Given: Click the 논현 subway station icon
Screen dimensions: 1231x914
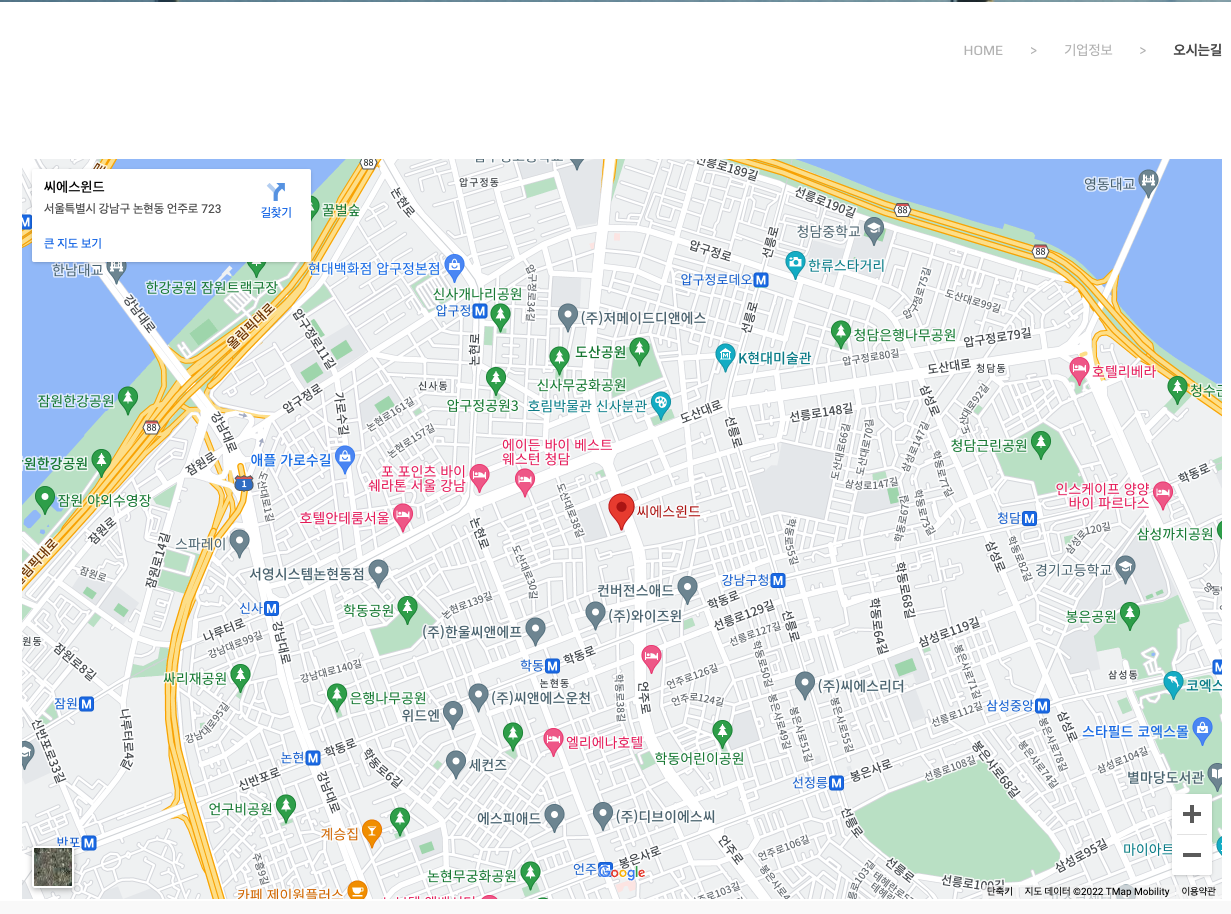Looking at the screenshot, I should [314, 758].
